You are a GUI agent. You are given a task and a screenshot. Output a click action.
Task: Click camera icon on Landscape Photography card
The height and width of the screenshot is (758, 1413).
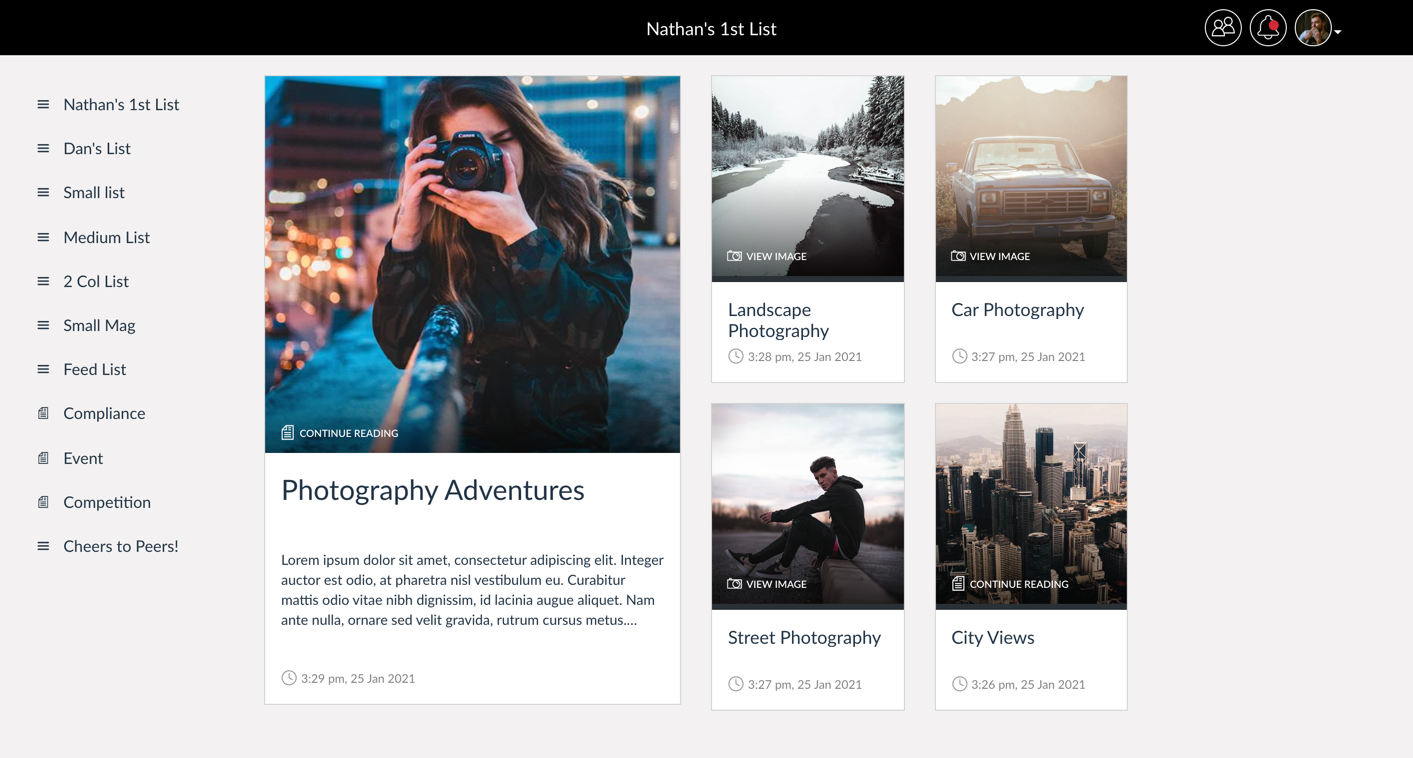(734, 256)
